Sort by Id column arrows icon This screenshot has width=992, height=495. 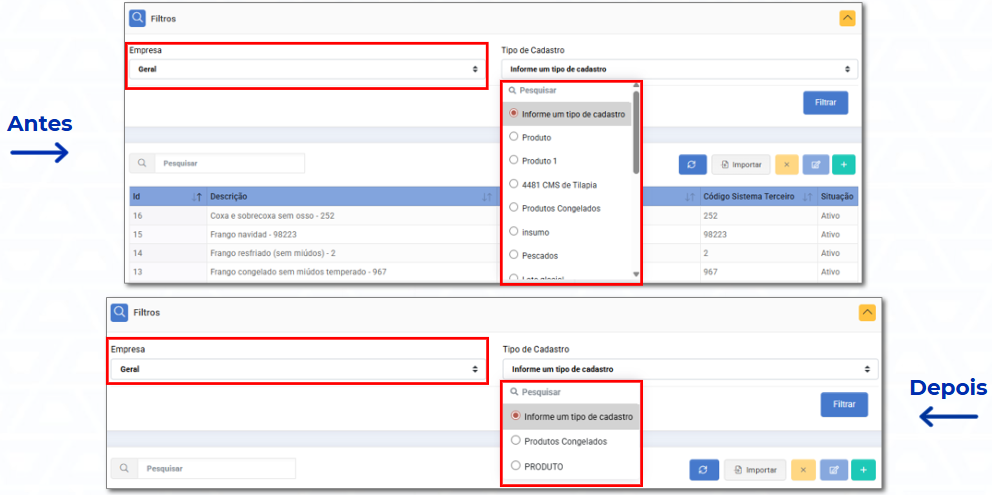point(196,197)
